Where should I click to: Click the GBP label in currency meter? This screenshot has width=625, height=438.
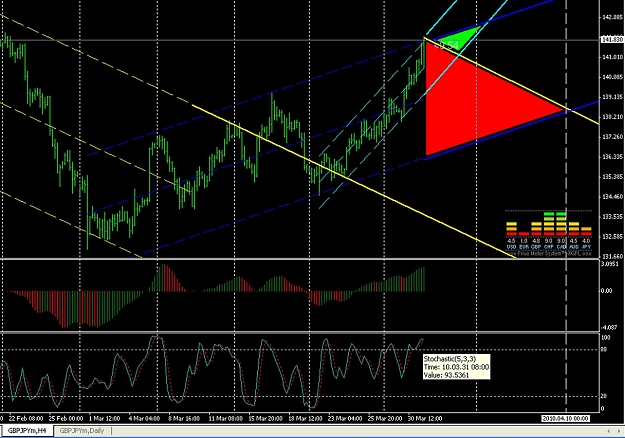coord(536,247)
